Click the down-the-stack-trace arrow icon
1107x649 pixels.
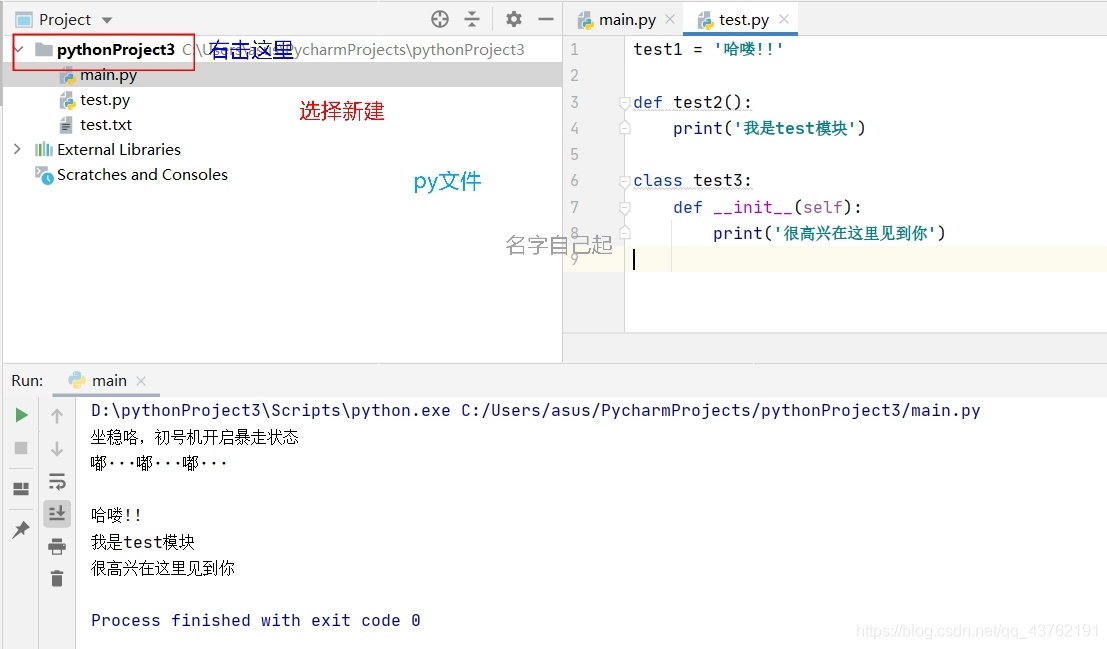pos(57,448)
